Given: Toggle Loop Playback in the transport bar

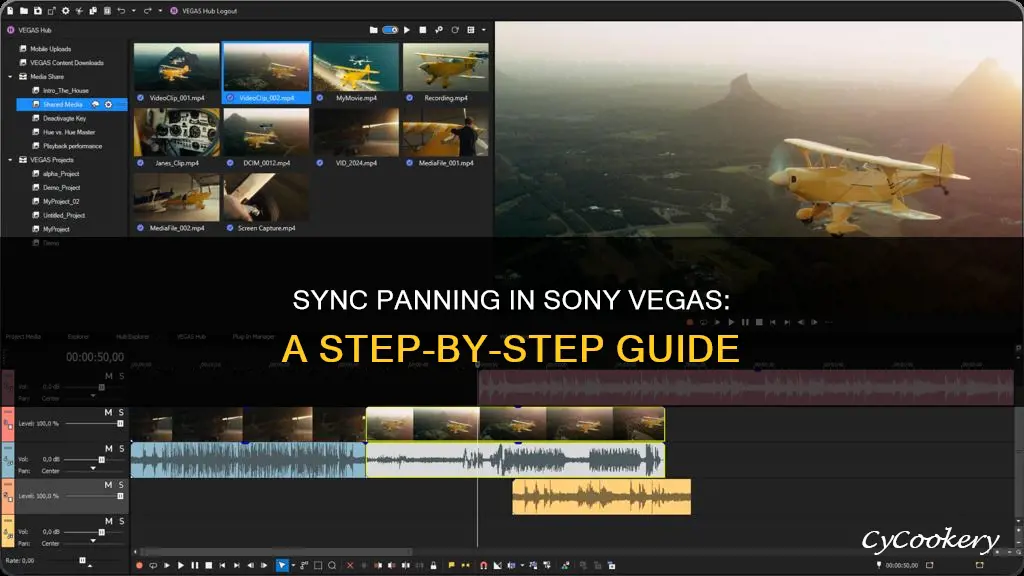Looking at the screenshot, I should (x=153, y=566).
